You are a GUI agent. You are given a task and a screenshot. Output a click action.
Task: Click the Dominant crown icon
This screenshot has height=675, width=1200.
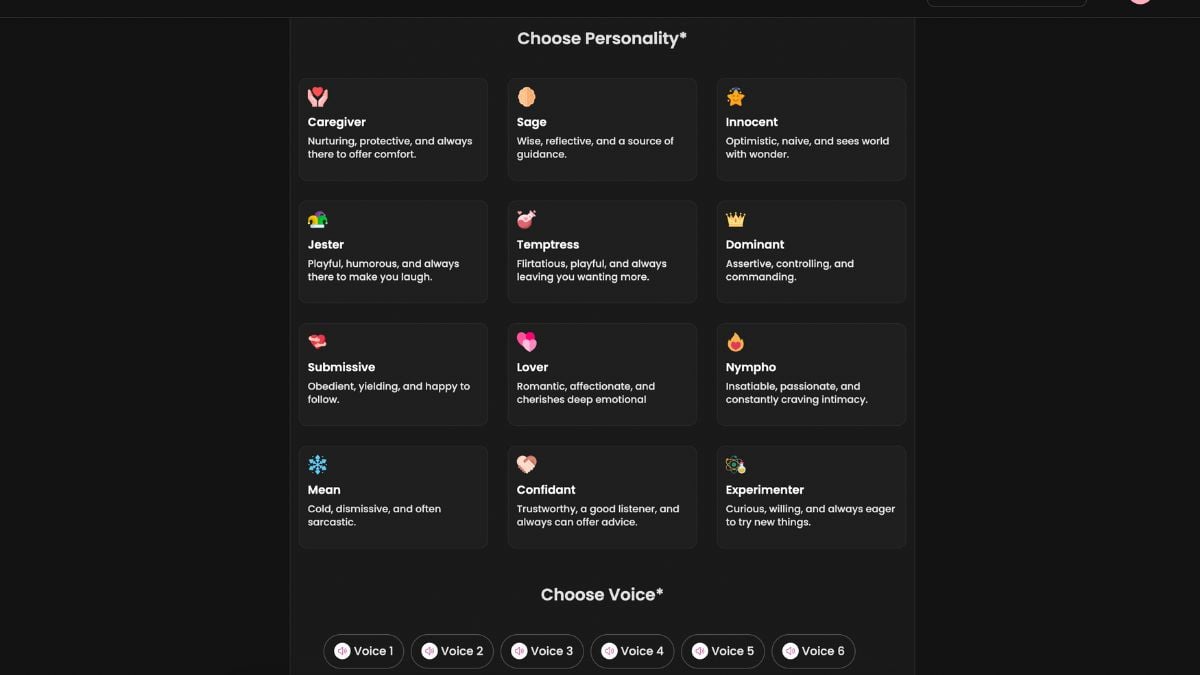pos(736,220)
